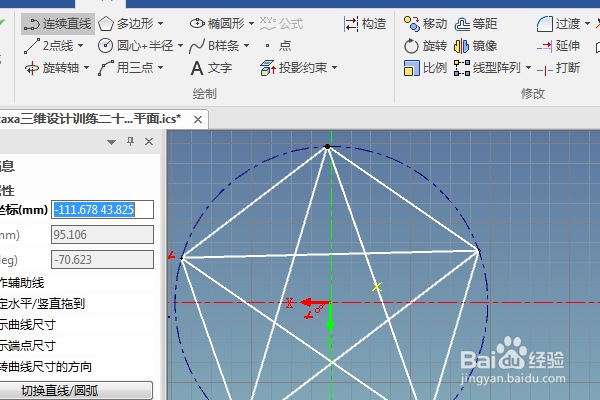The width and height of the screenshot is (600, 400).
Task: Select the 点 point tool
Action: tap(278, 46)
